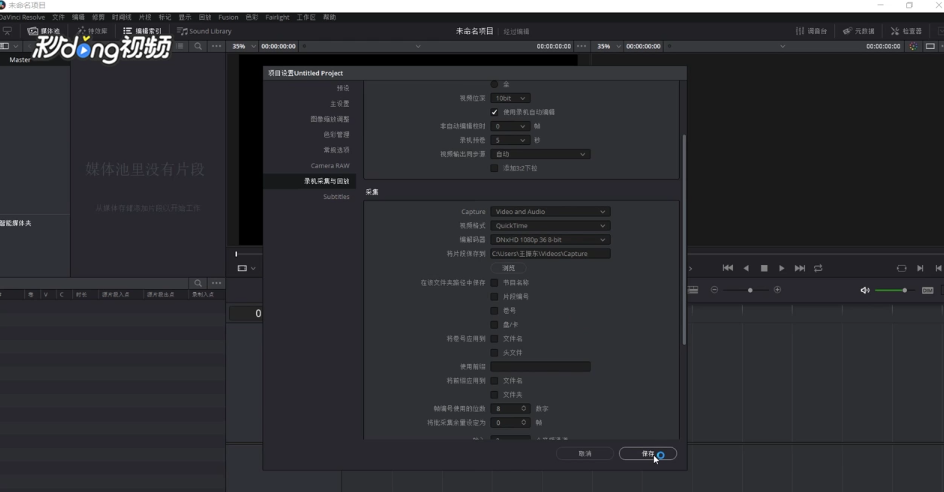Click the project settings dialog scrollbar
This screenshot has height=492, width=944.
coord(684,239)
